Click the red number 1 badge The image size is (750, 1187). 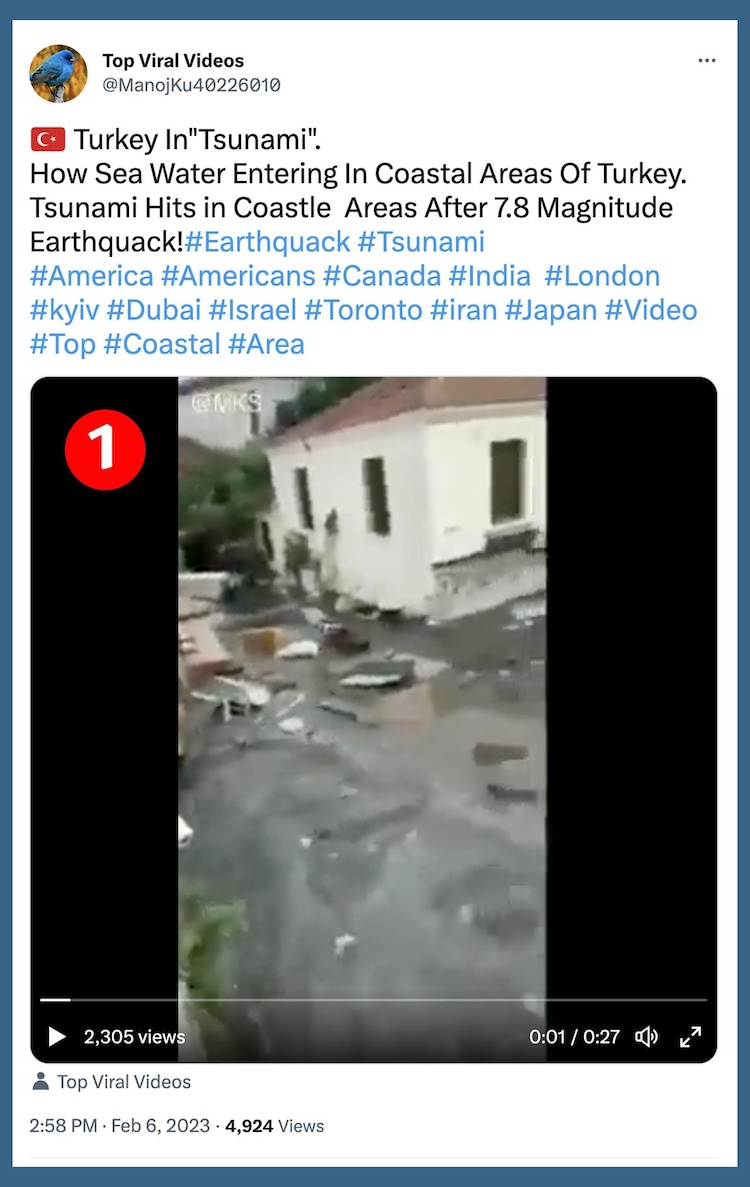(106, 450)
